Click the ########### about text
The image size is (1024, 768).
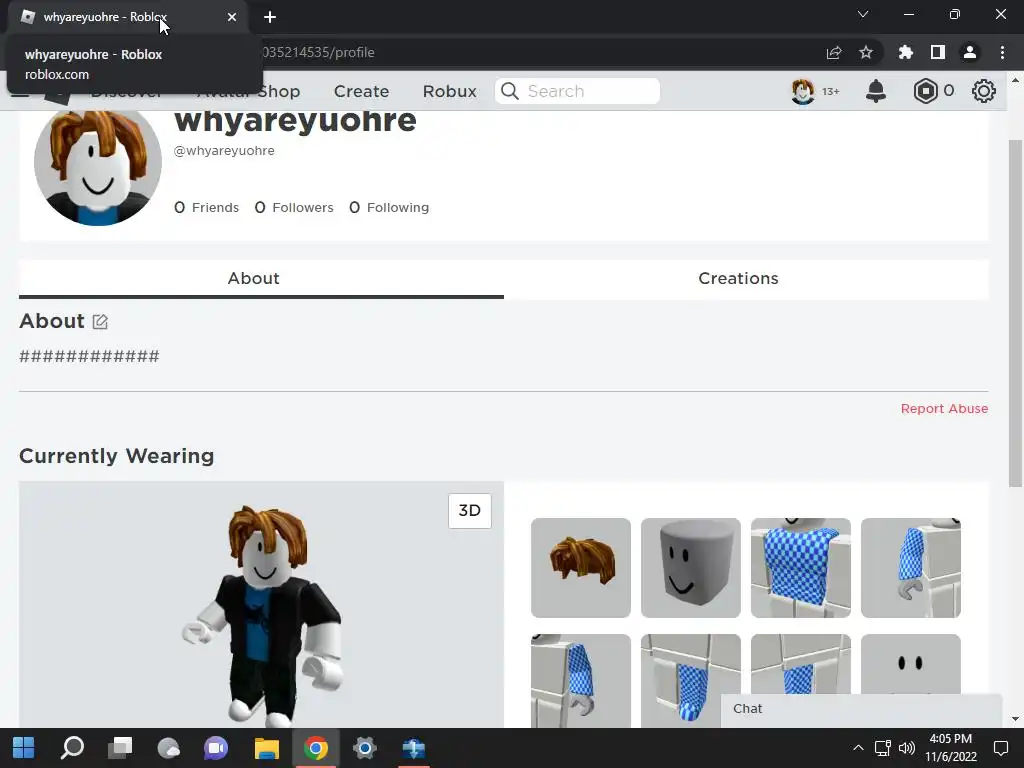(89, 357)
